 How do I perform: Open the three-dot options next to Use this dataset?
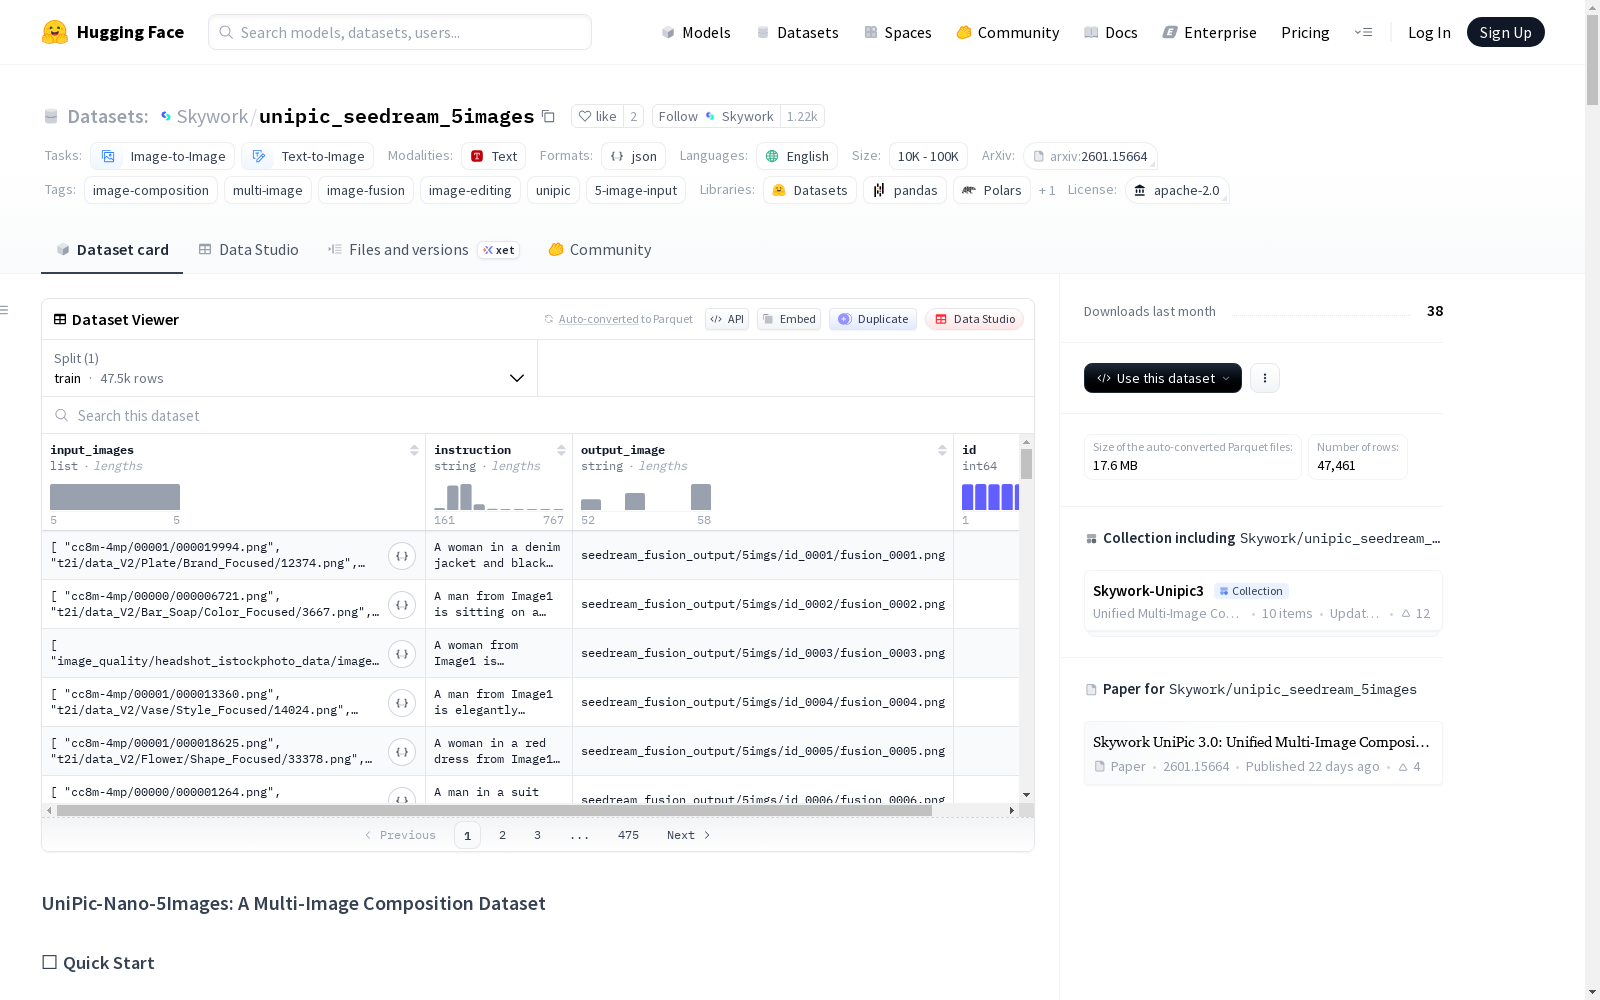1265,378
